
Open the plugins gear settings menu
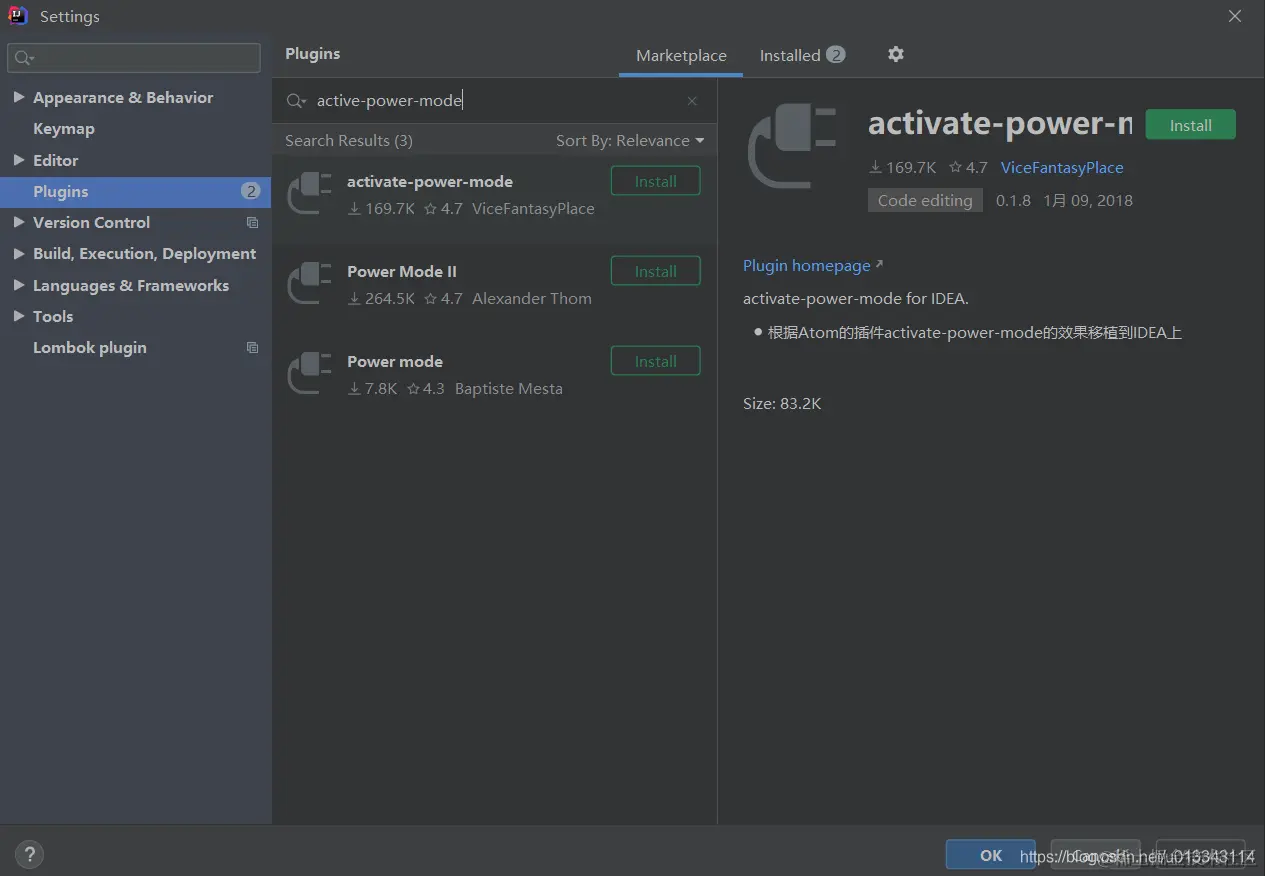[896, 54]
